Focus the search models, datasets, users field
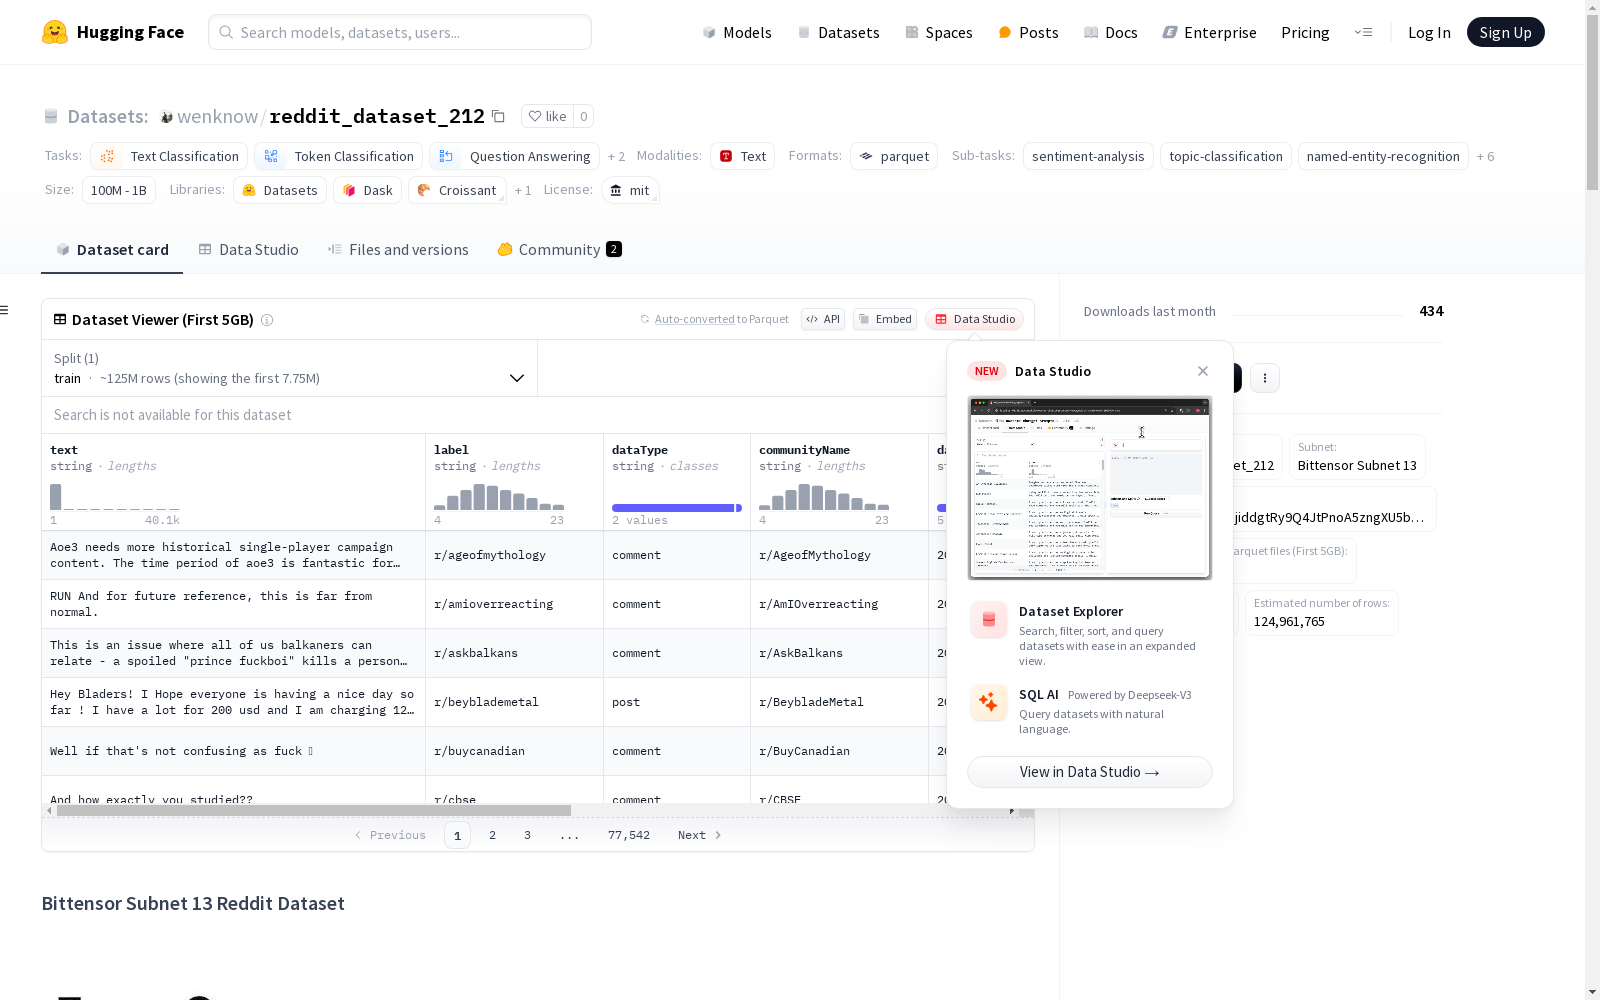This screenshot has height=1000, width=1600. (400, 32)
